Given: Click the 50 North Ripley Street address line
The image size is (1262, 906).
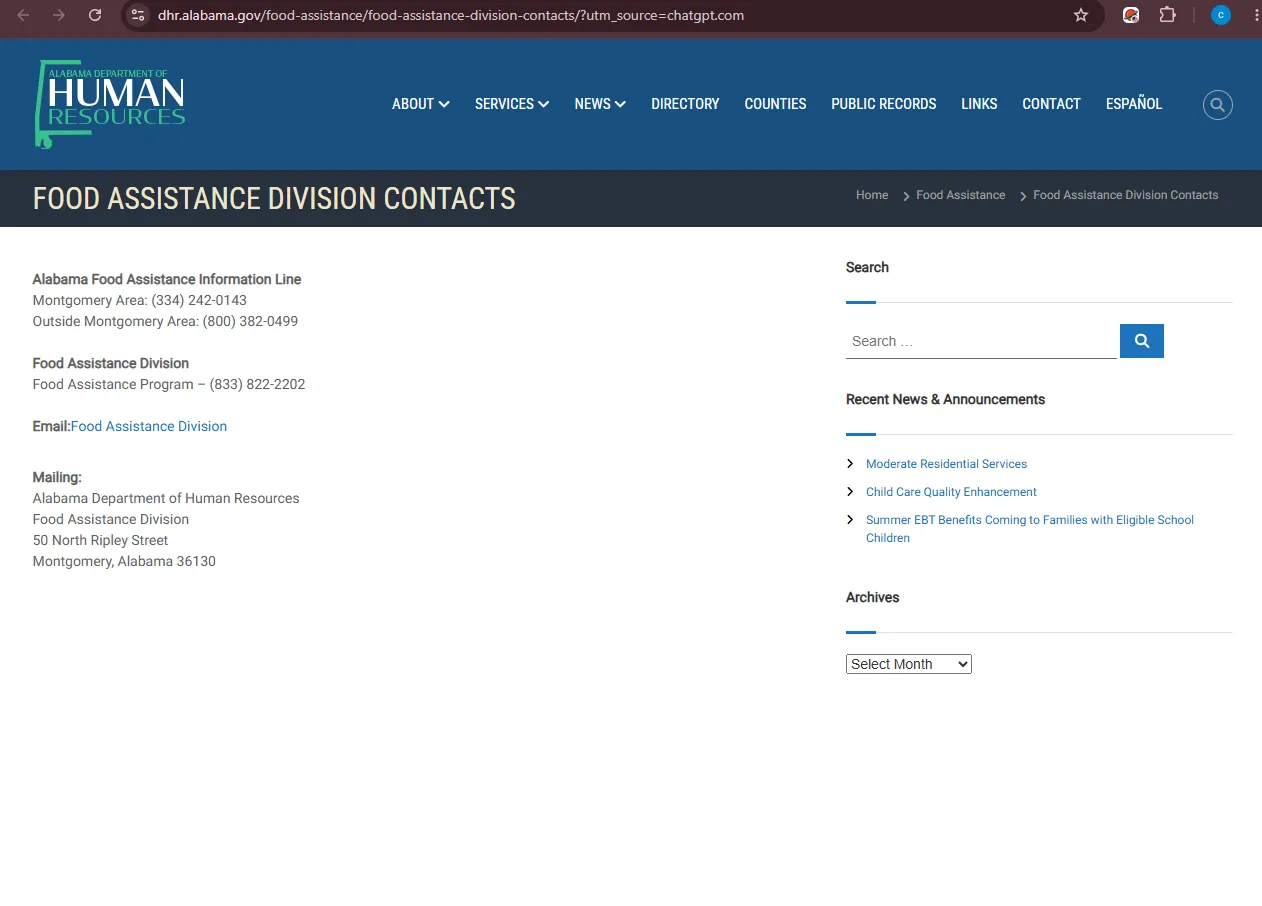Looking at the screenshot, I should pos(100,540).
